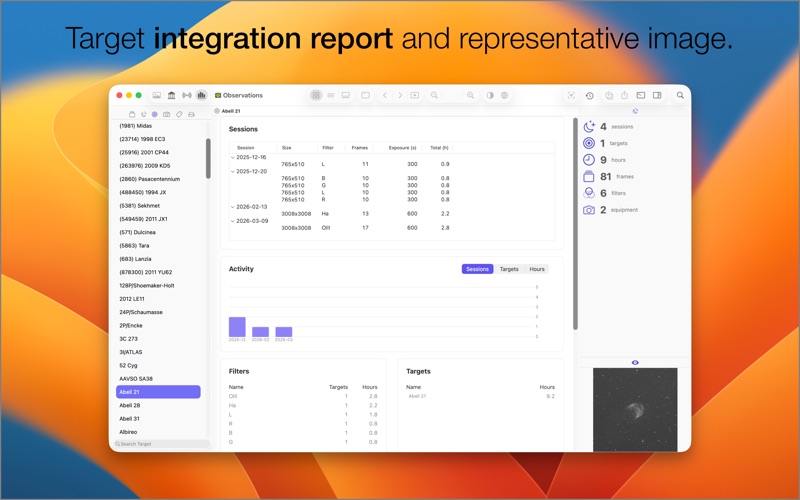Image resolution: width=800 pixels, height=500 pixels.
Task: Switch Activity chart to Sessions
Action: [x=478, y=269]
